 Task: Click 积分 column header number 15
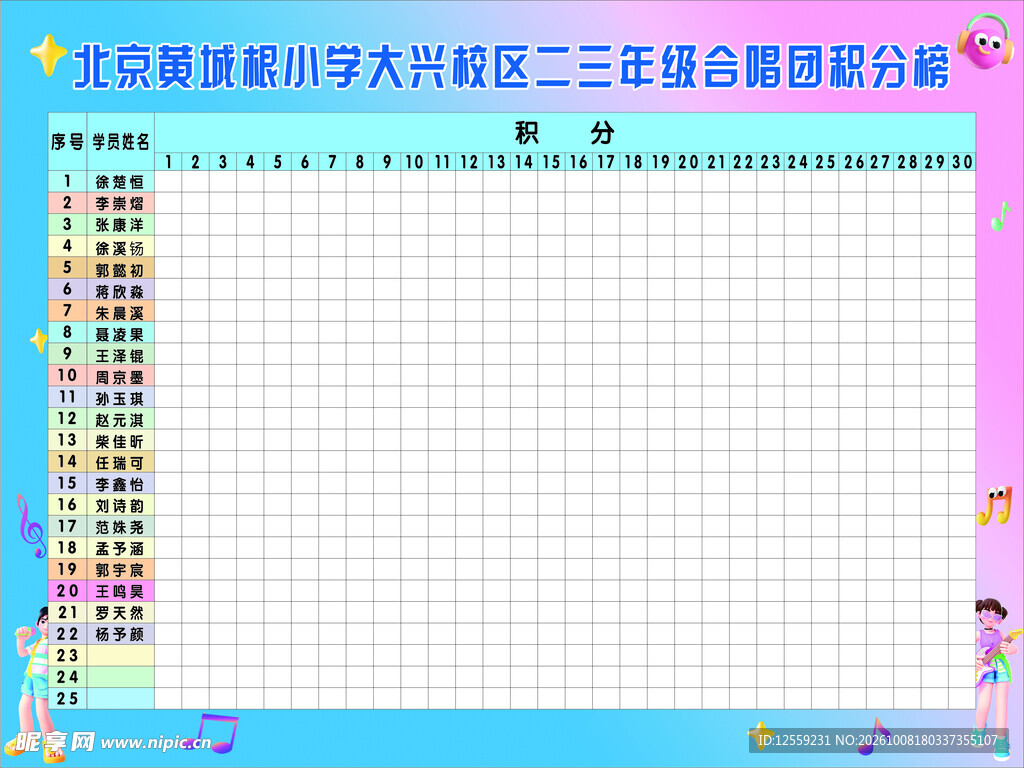pyautogui.click(x=551, y=161)
